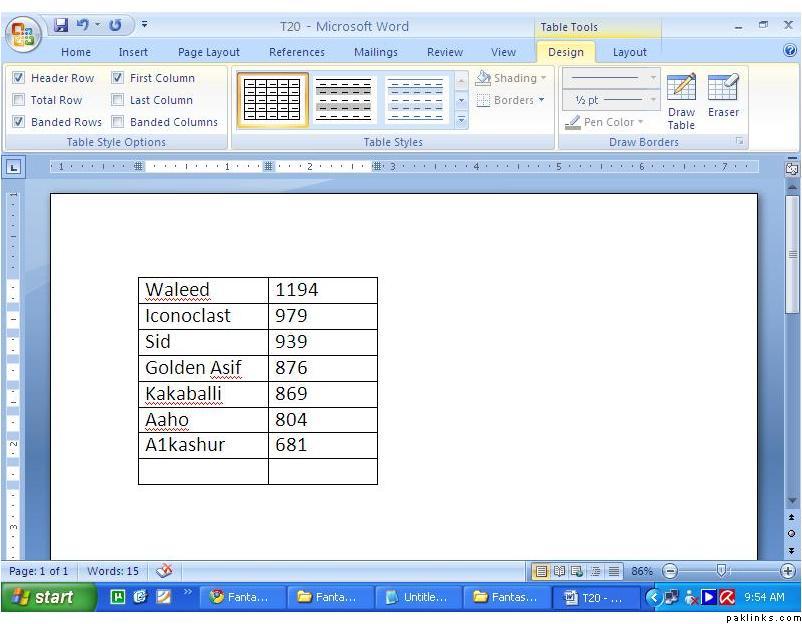Open the Shading dropdown
The image size is (802, 624).
[512, 78]
